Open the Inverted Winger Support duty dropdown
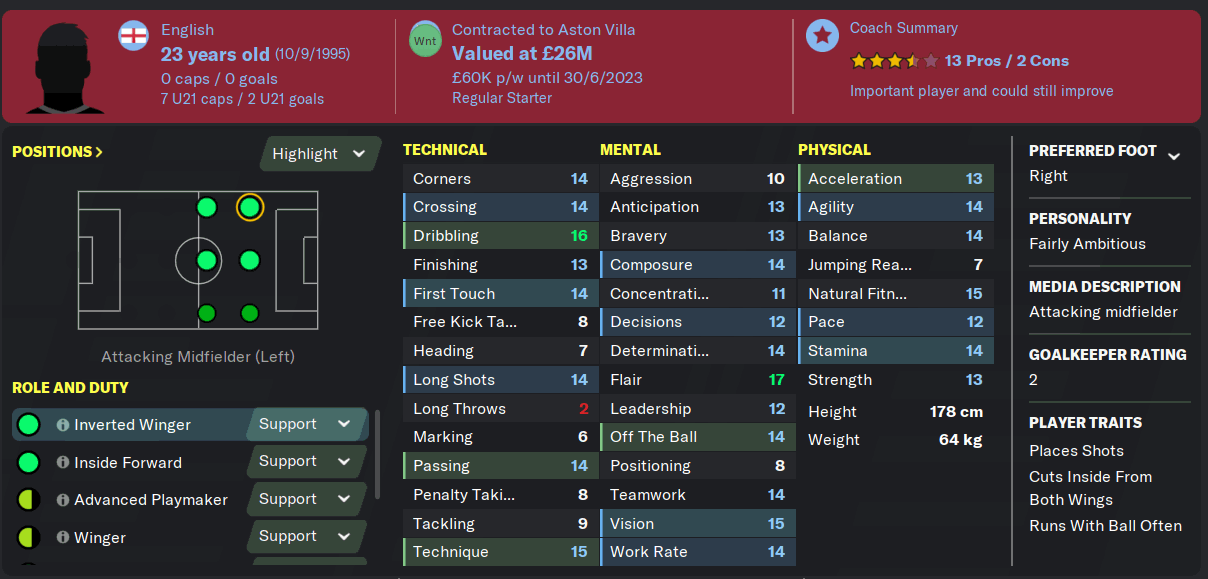1208x579 pixels. click(306, 424)
